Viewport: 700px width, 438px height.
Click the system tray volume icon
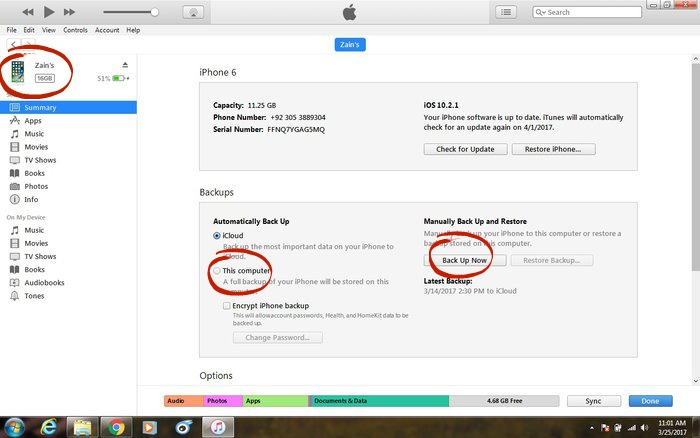coord(644,428)
